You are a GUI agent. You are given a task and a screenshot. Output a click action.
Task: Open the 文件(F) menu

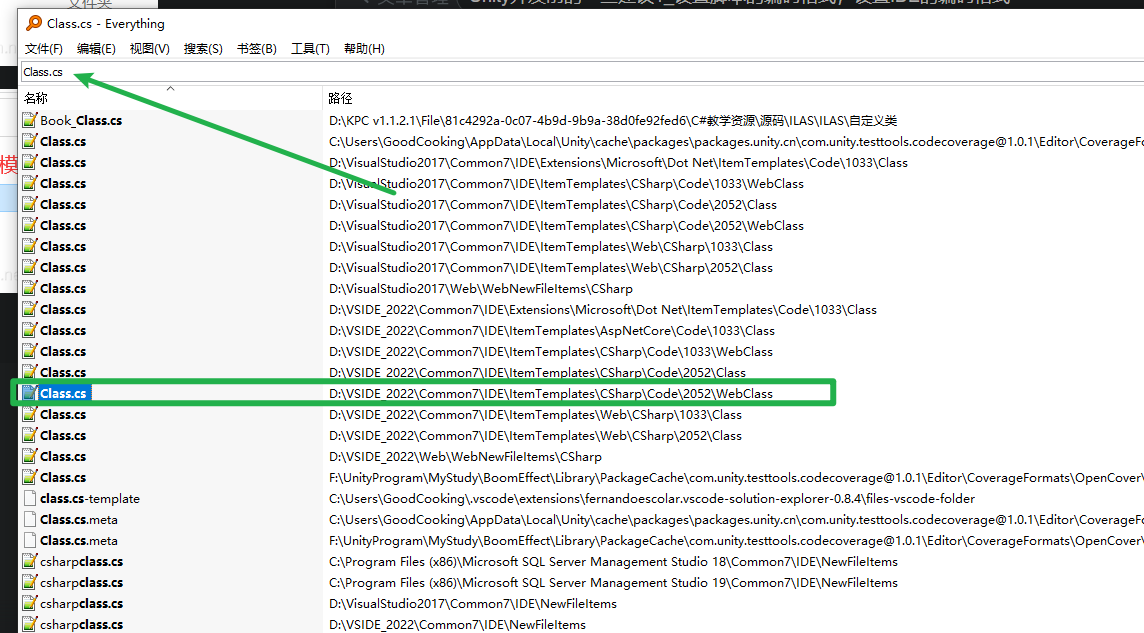coord(44,49)
